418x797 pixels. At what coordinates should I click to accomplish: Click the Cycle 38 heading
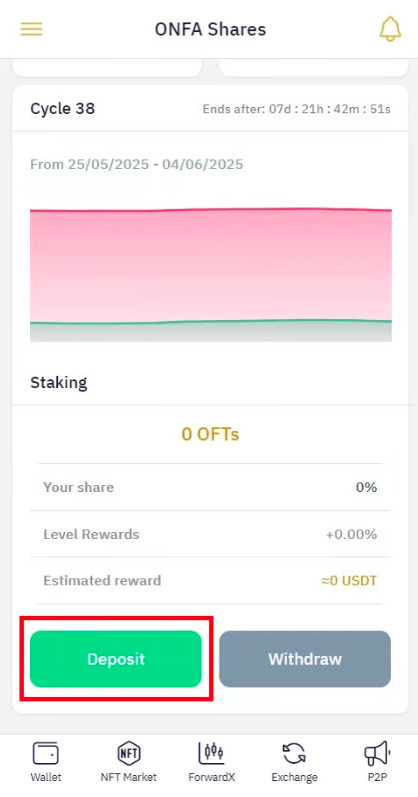(63, 109)
